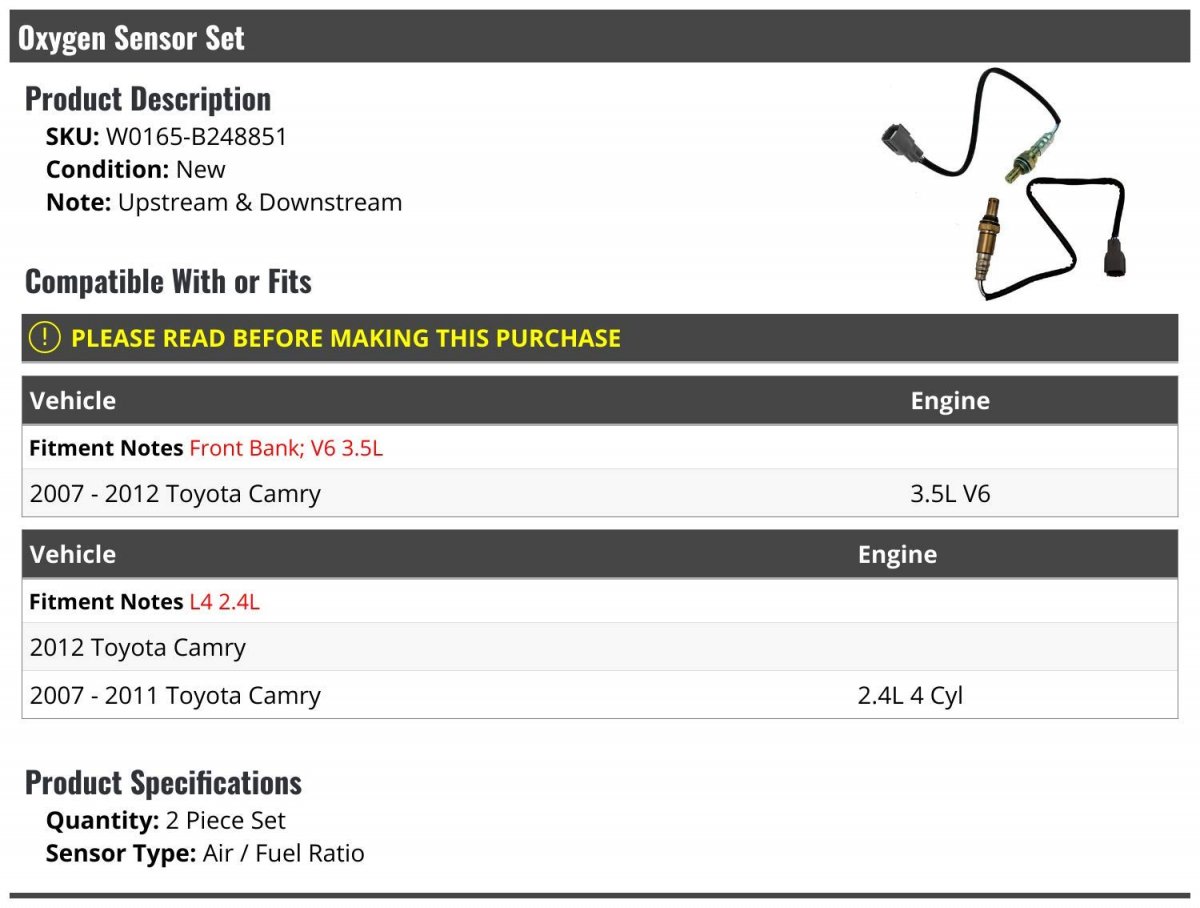This screenshot has width=1200, height=908.
Task: Click the red L4 2.4L fitment note
Action: (x=224, y=602)
